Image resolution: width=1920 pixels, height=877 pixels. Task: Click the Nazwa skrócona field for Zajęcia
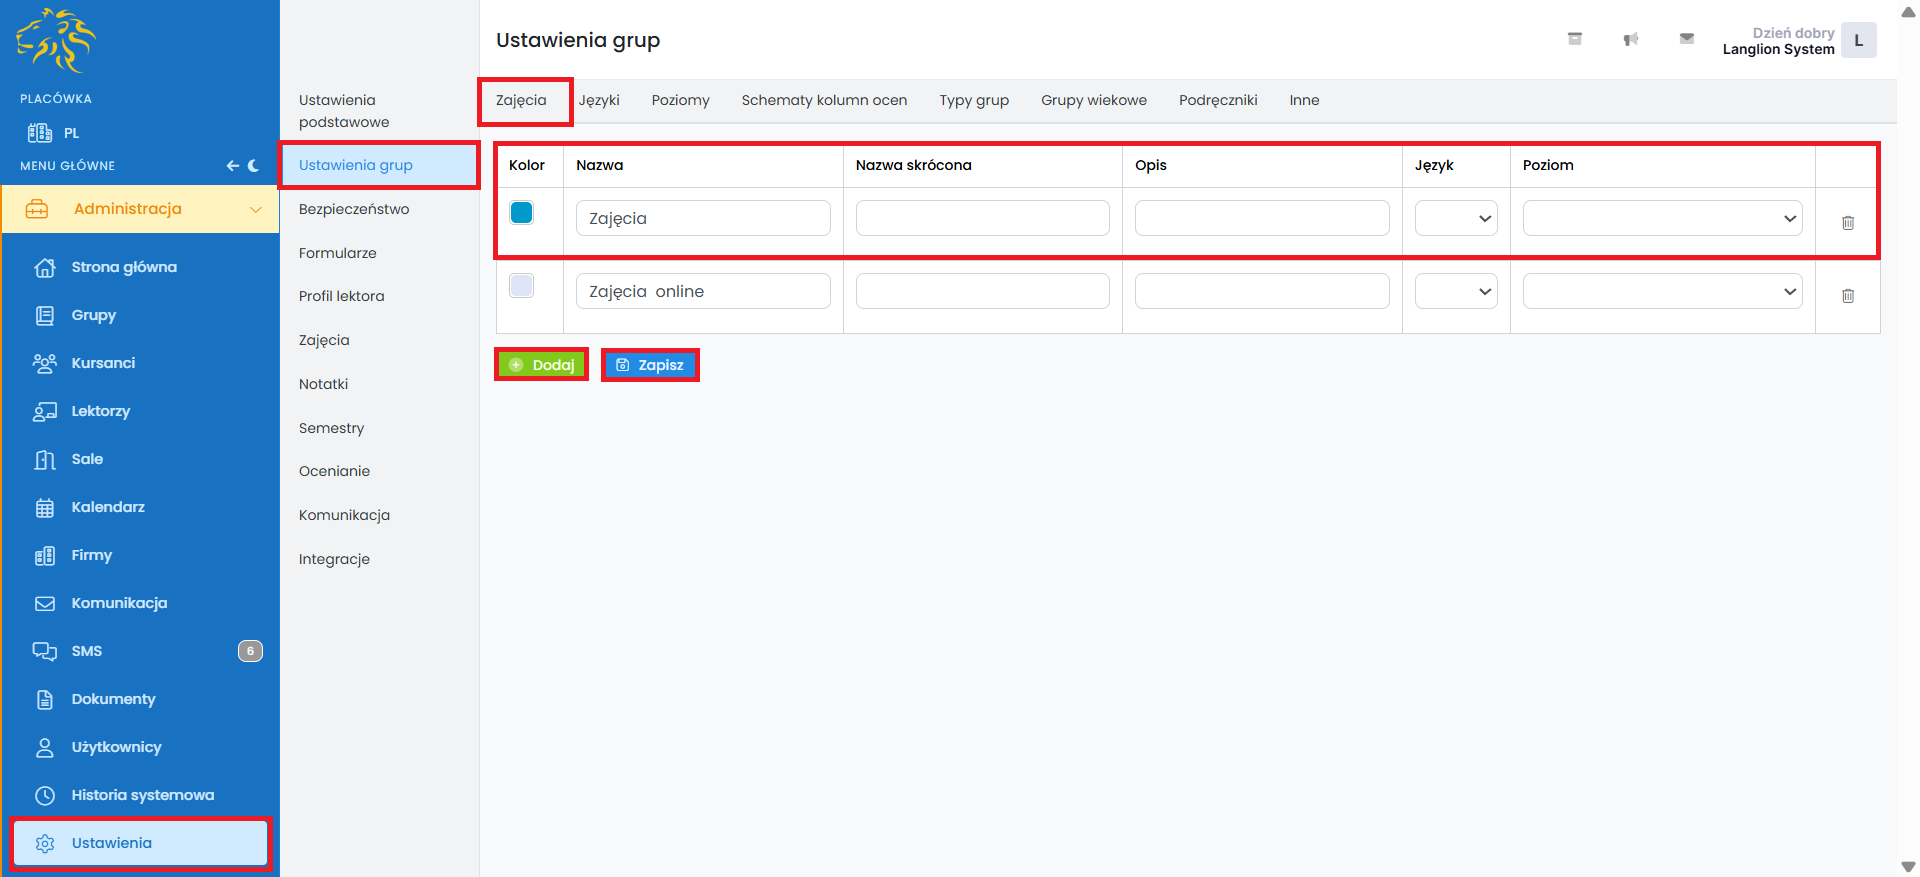[982, 218]
